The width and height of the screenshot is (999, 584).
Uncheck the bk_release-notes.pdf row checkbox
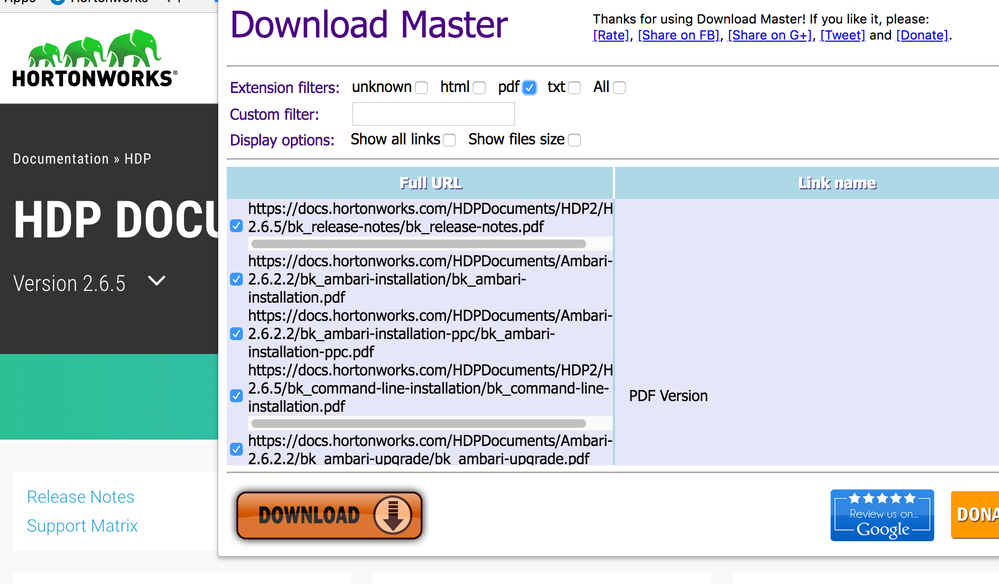click(236, 226)
